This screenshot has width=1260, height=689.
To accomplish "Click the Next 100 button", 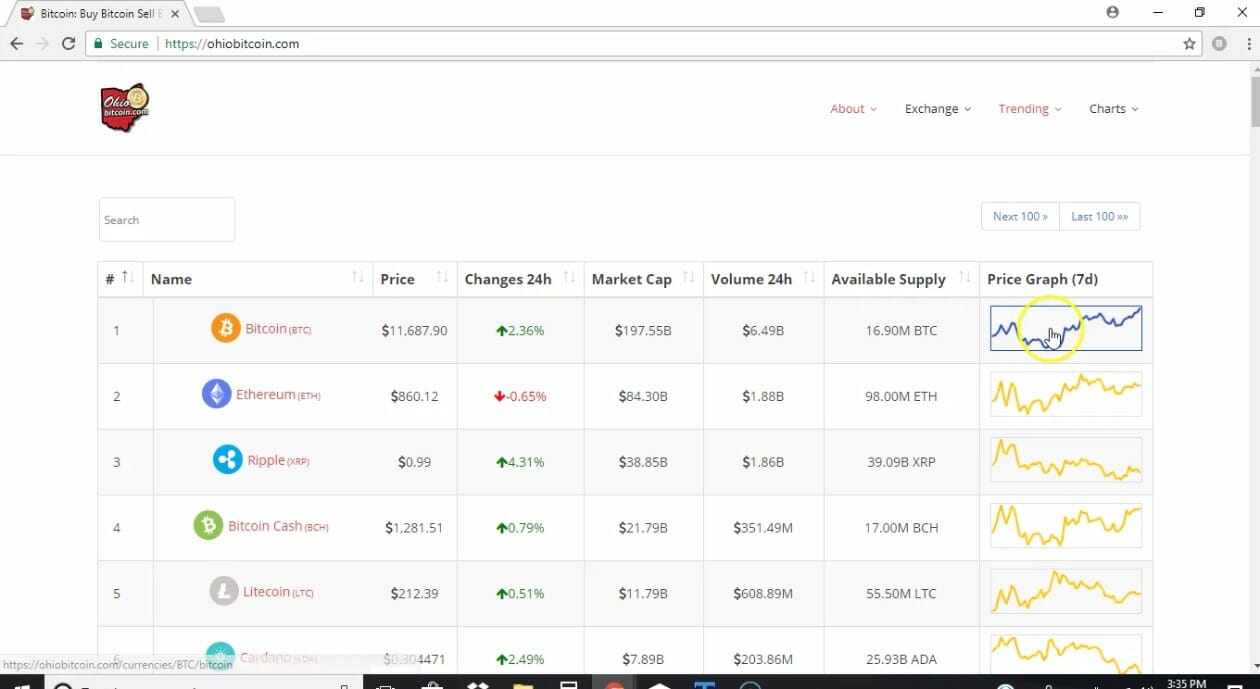I will point(1020,217).
